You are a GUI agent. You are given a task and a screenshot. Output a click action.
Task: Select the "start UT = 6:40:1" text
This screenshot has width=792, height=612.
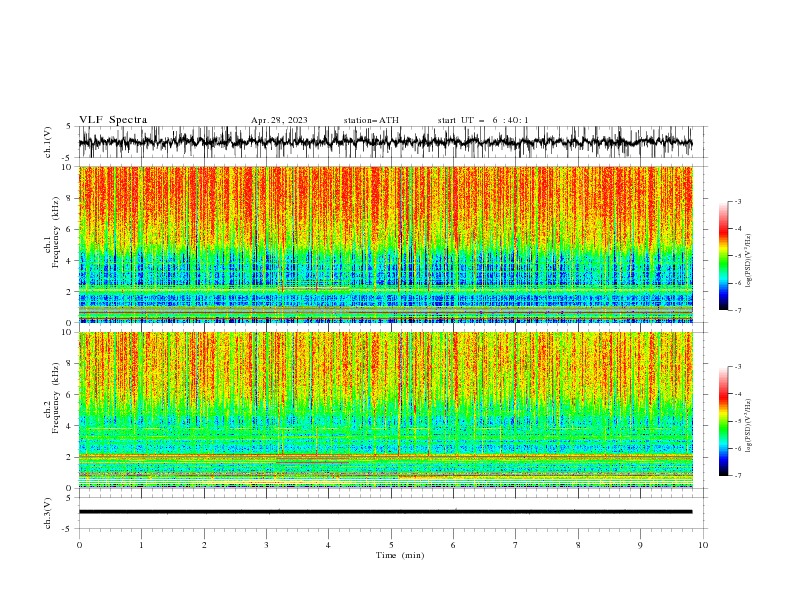[483, 120]
